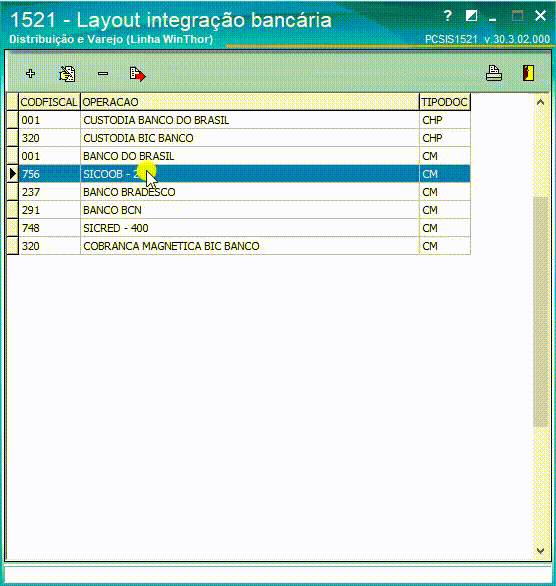Click row selector beside code 748
556x586 pixels.
13,228
